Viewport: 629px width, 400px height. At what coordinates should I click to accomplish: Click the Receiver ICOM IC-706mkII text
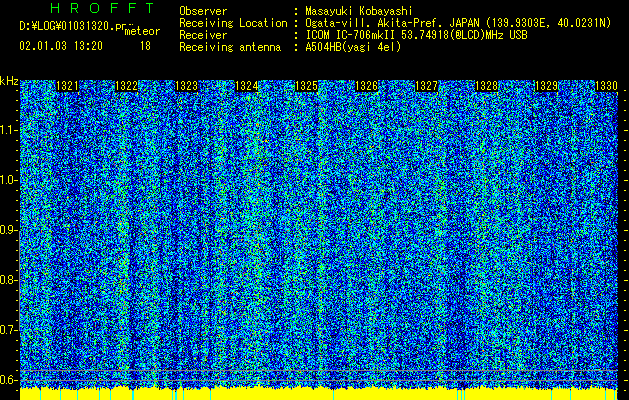click(x=416, y=35)
